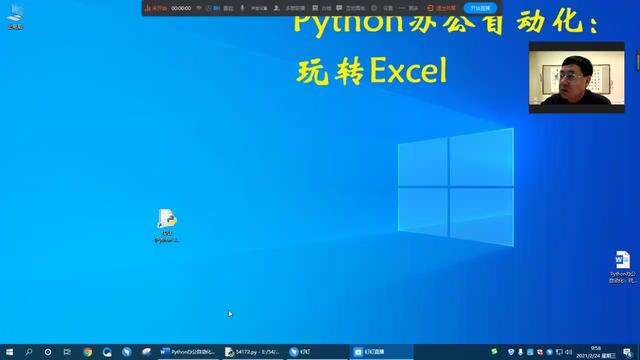Switch to the 钉钉 taskbar window
This screenshot has height=360, width=640.
coord(317,352)
